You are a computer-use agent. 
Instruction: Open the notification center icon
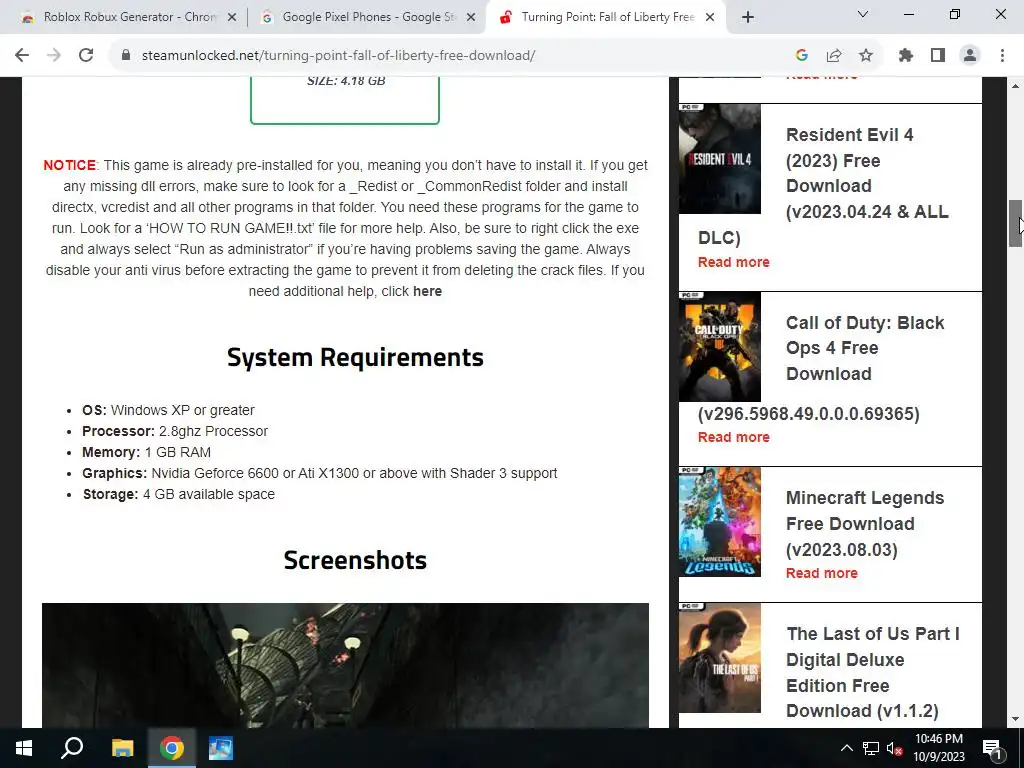coord(993,748)
